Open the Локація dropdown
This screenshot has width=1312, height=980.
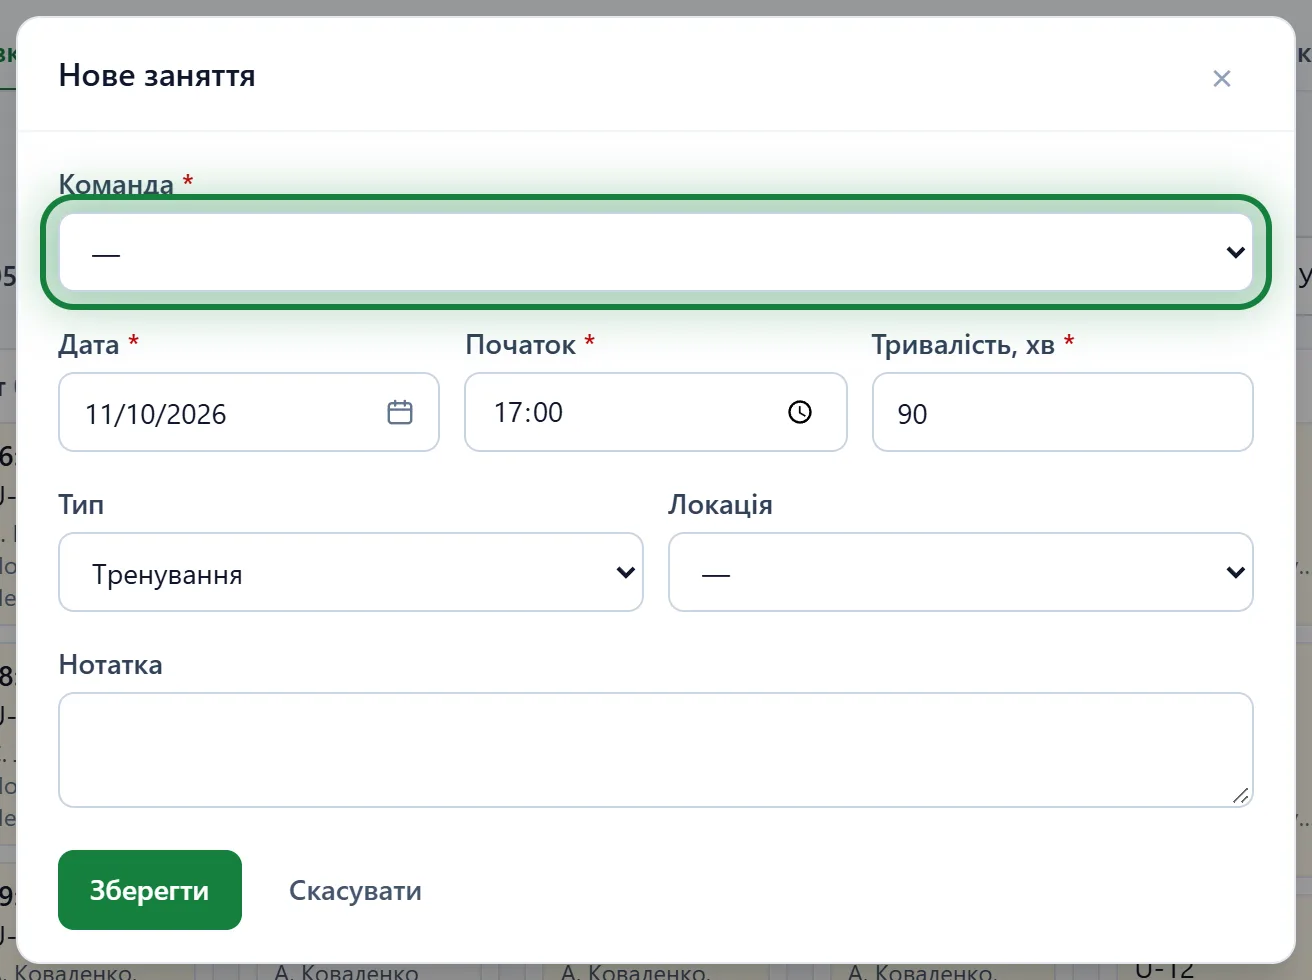(961, 572)
